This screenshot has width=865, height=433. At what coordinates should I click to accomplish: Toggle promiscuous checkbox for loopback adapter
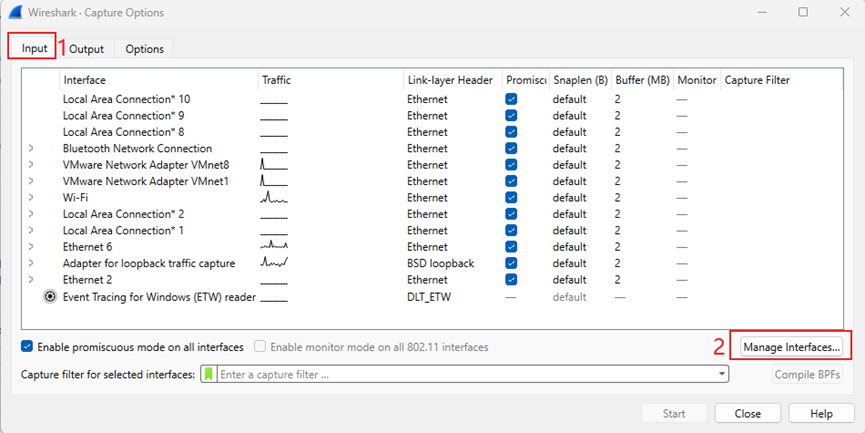tap(511, 263)
